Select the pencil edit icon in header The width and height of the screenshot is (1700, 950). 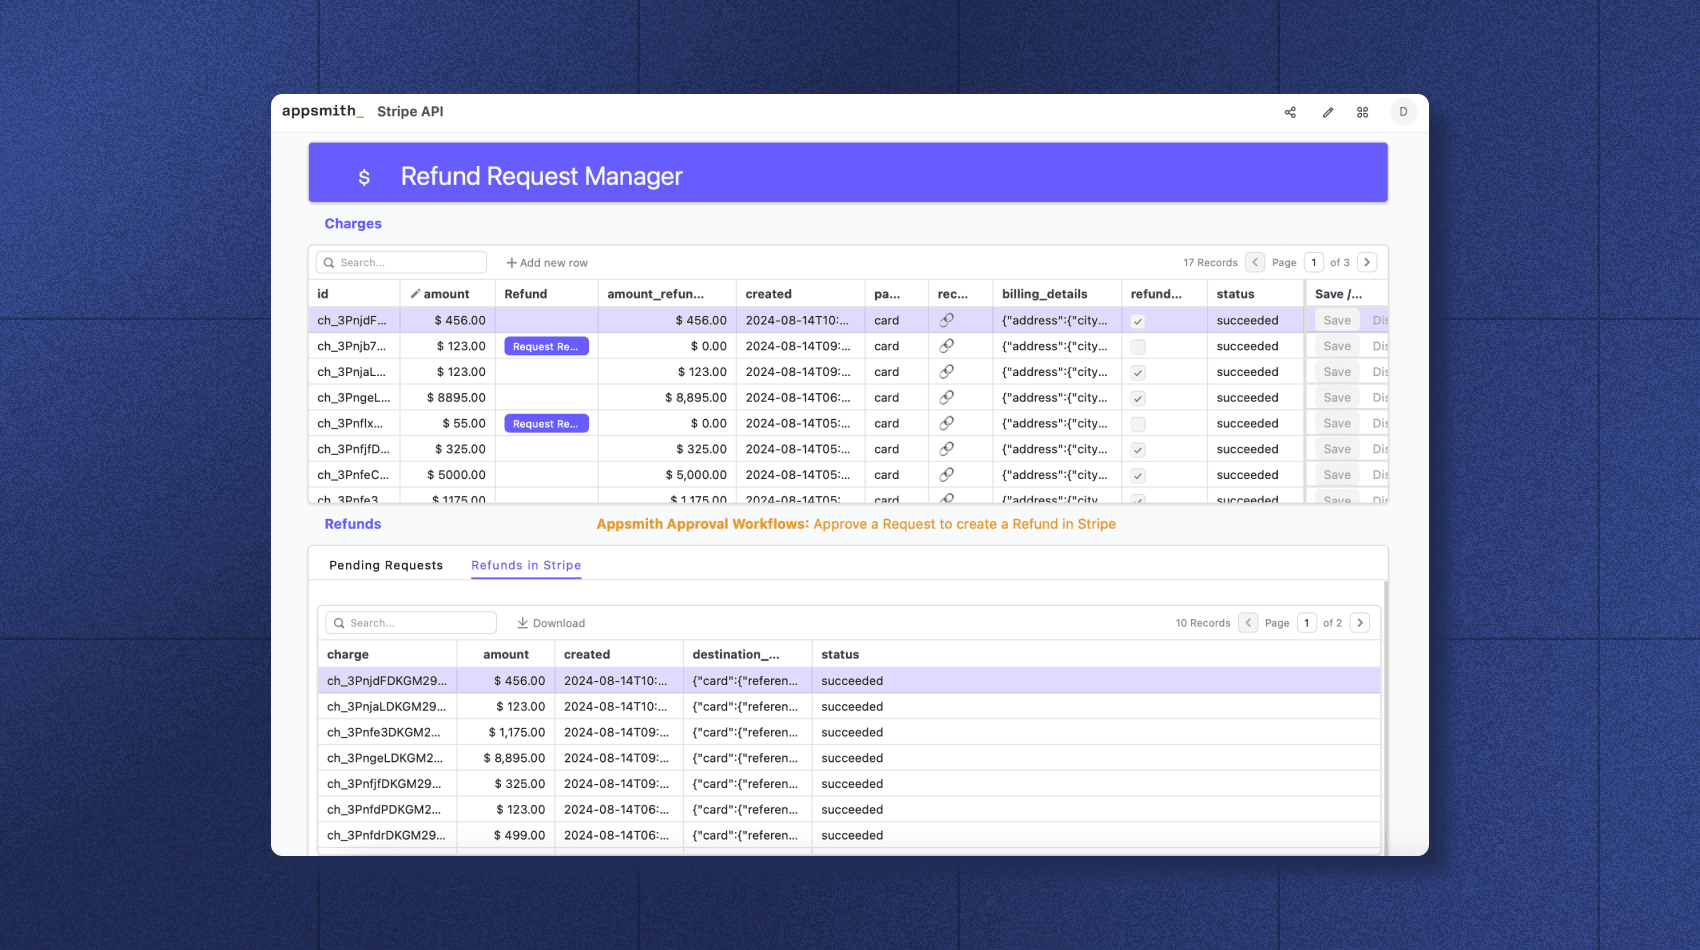[1327, 112]
